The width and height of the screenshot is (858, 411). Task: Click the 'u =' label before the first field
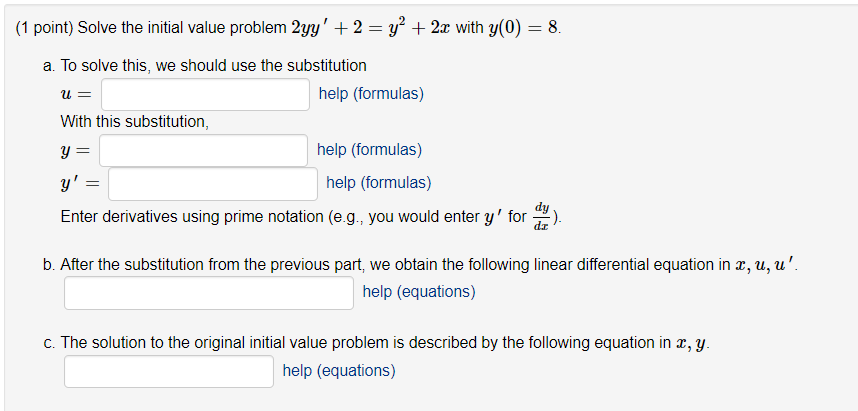click(x=75, y=95)
